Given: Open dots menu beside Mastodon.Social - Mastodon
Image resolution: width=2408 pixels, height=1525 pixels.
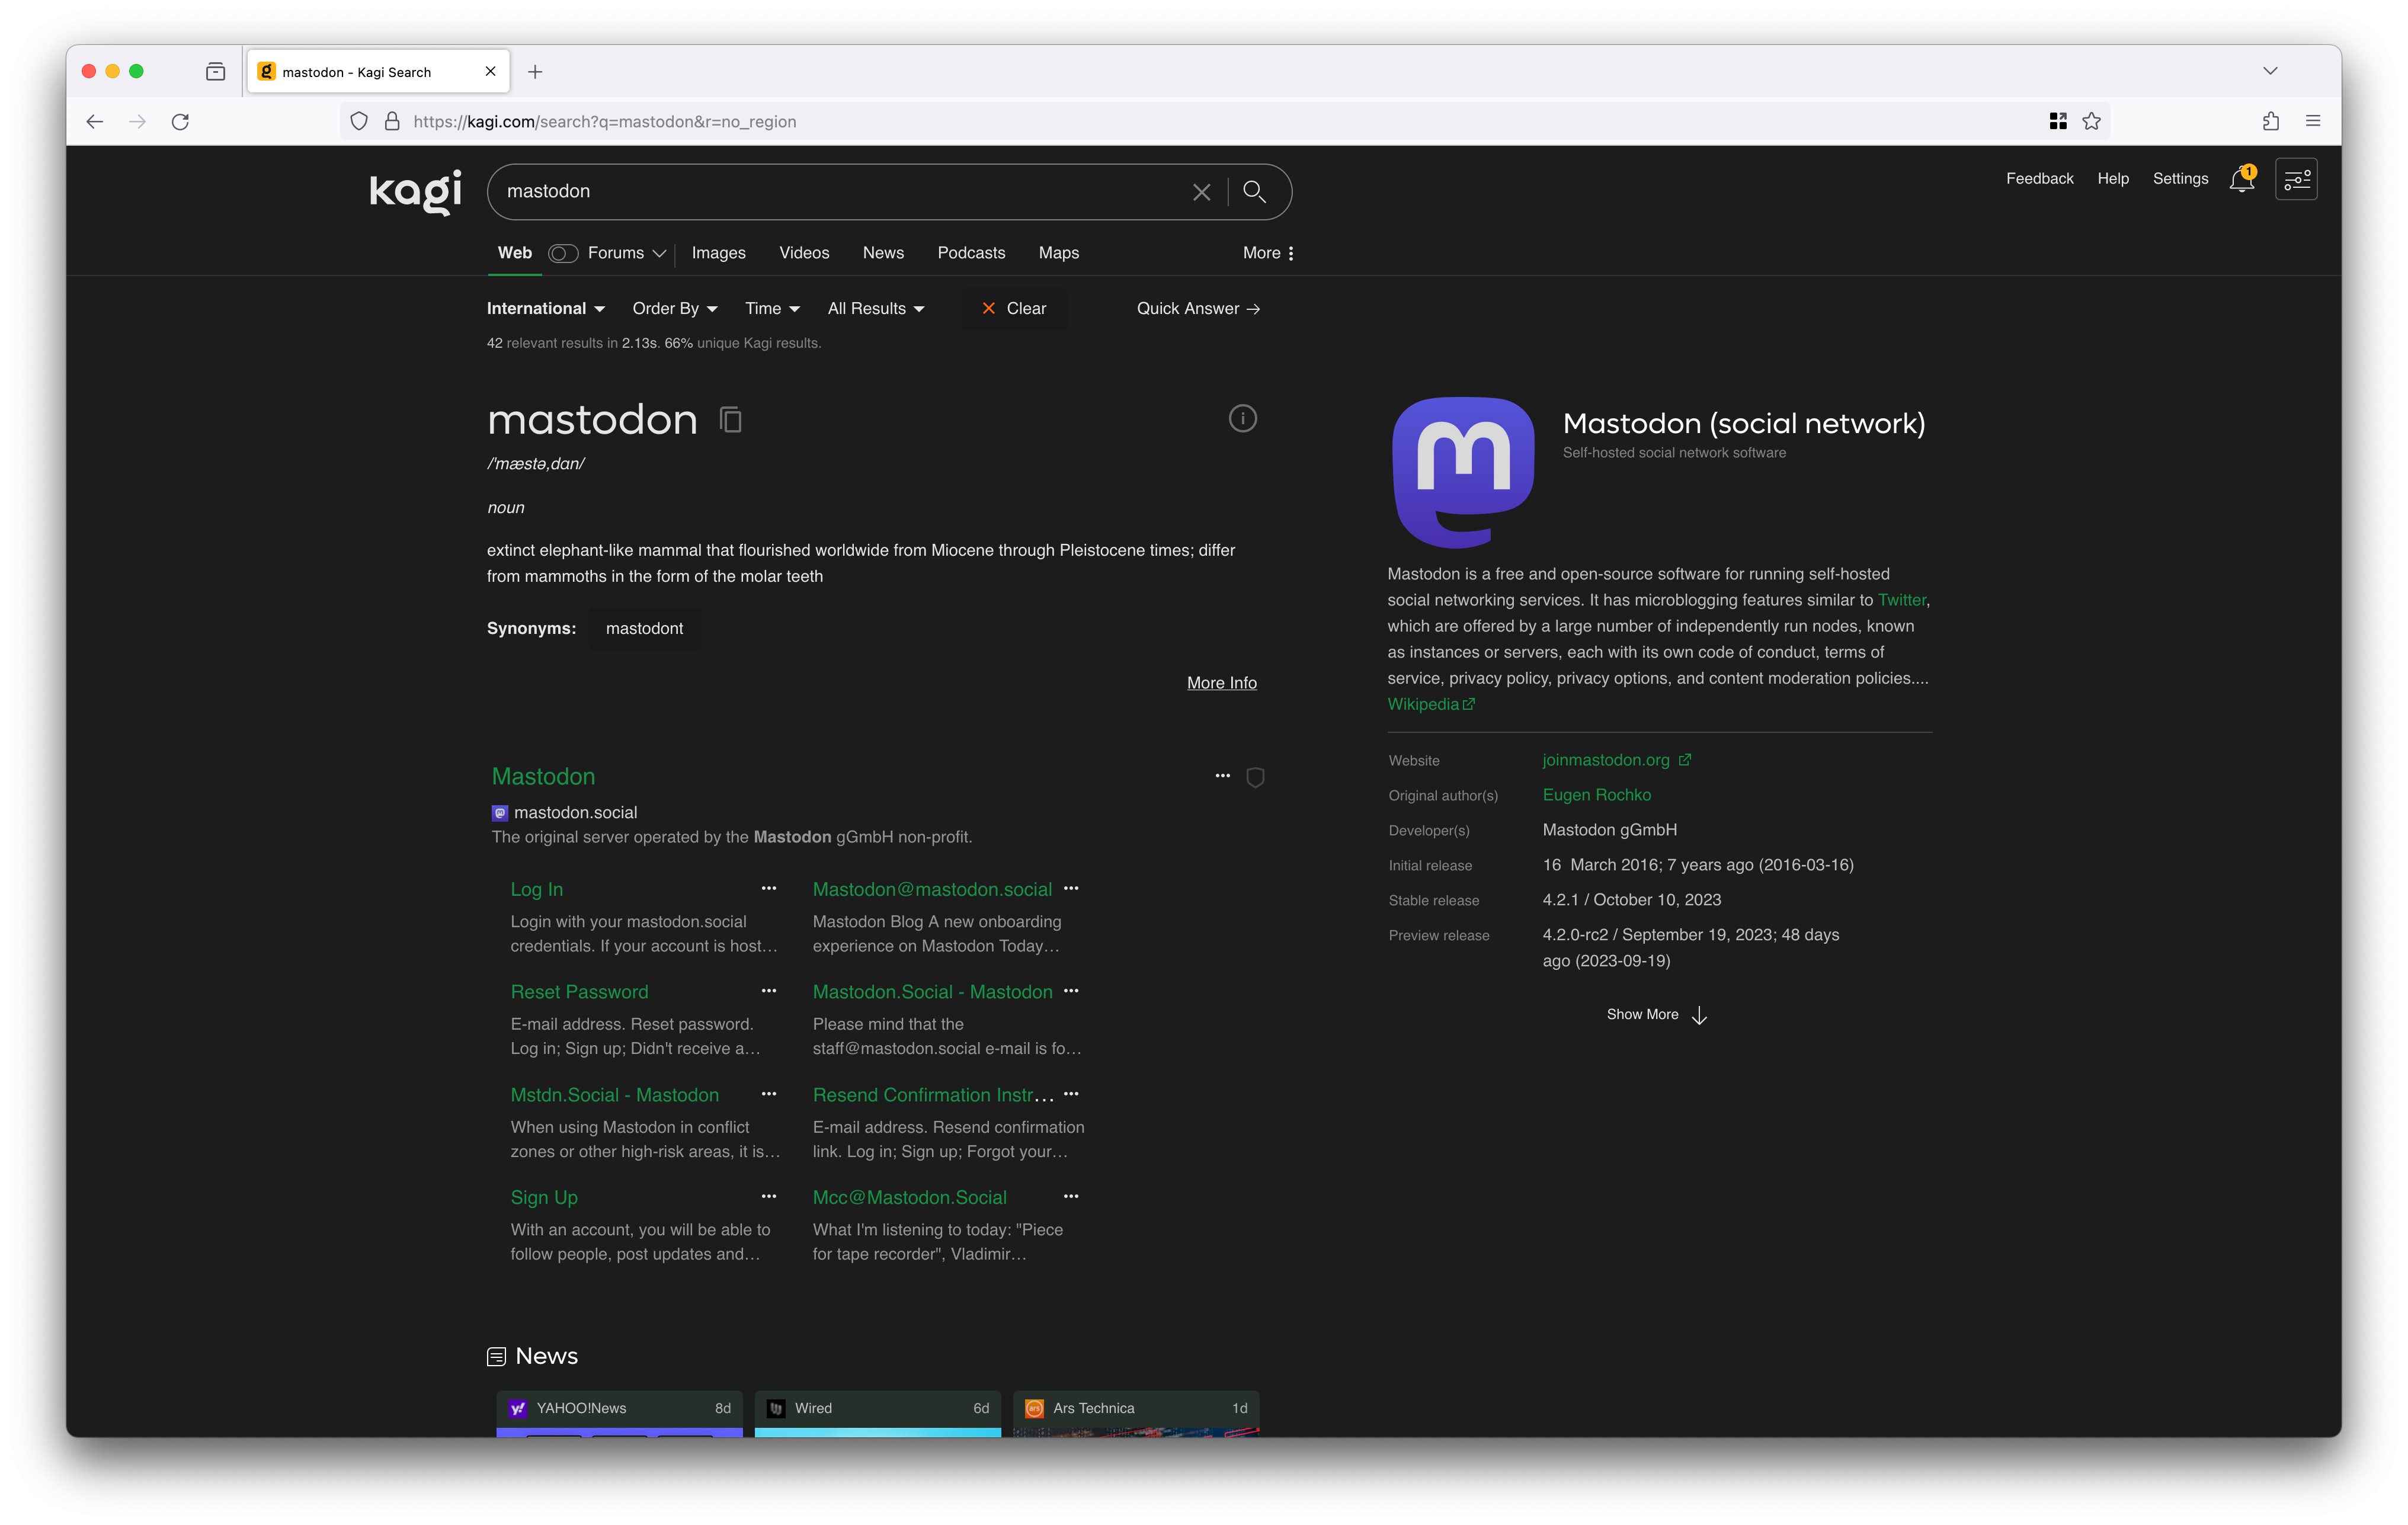Looking at the screenshot, I should pos(1071,991).
